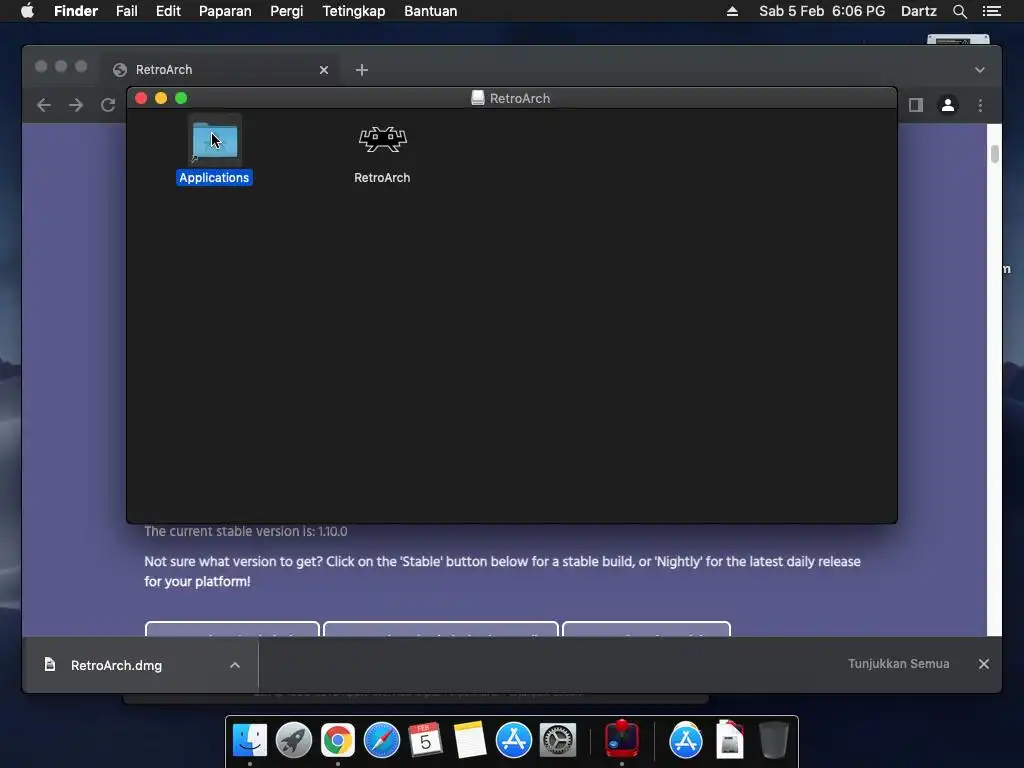Open Notification Center list icon

tap(991, 11)
